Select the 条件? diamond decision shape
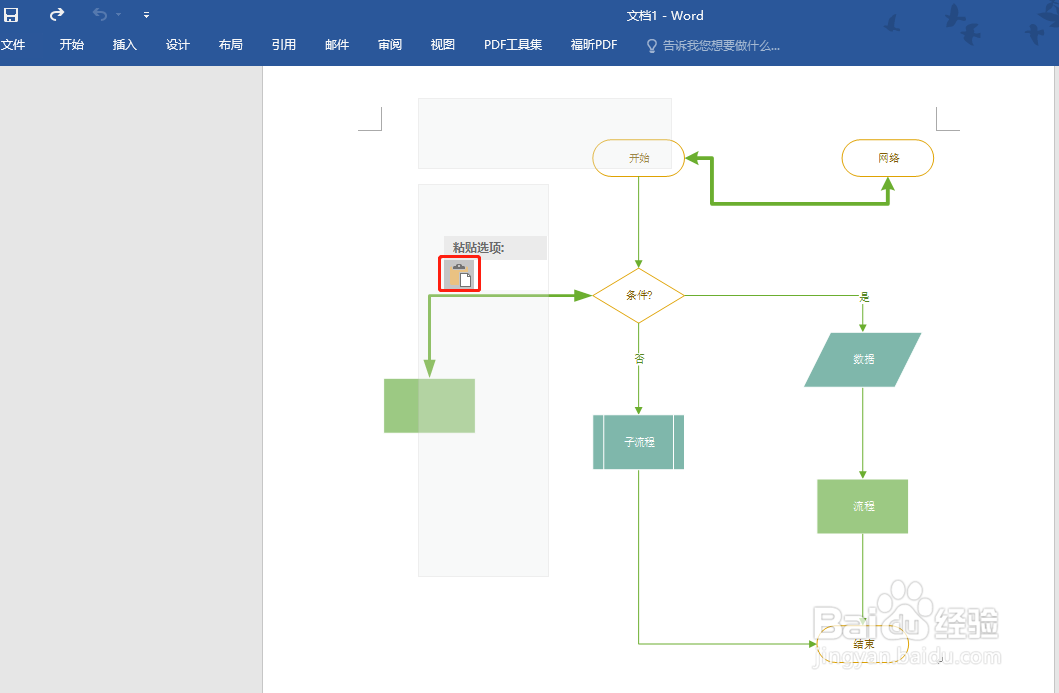This screenshot has width=1059, height=693. tap(638, 295)
